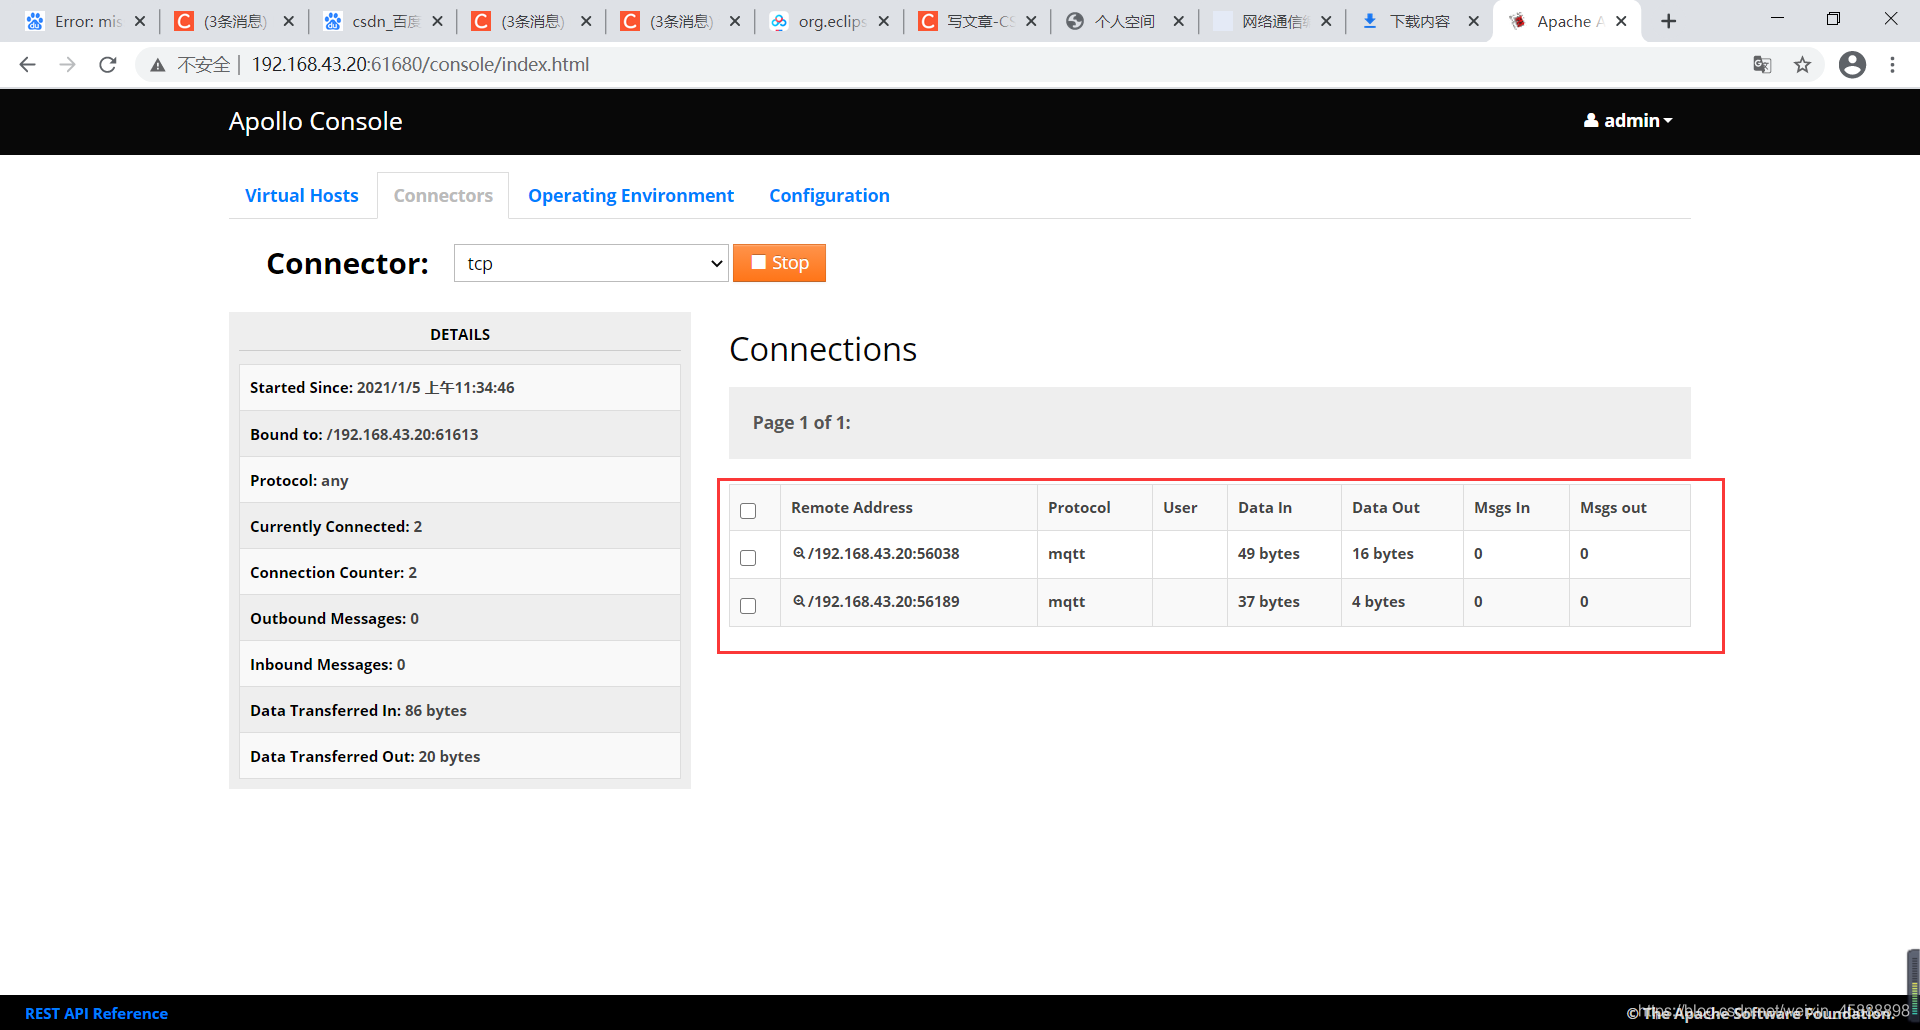Close the 'org.eclips' tab
This screenshot has width=1920, height=1030.
pyautogui.click(x=883, y=21)
